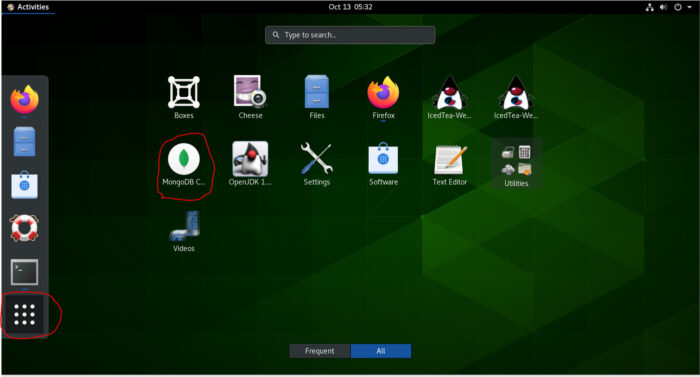Viewport: 700px width, 377px height.
Task: Click the Activities button
Action: click(28, 7)
